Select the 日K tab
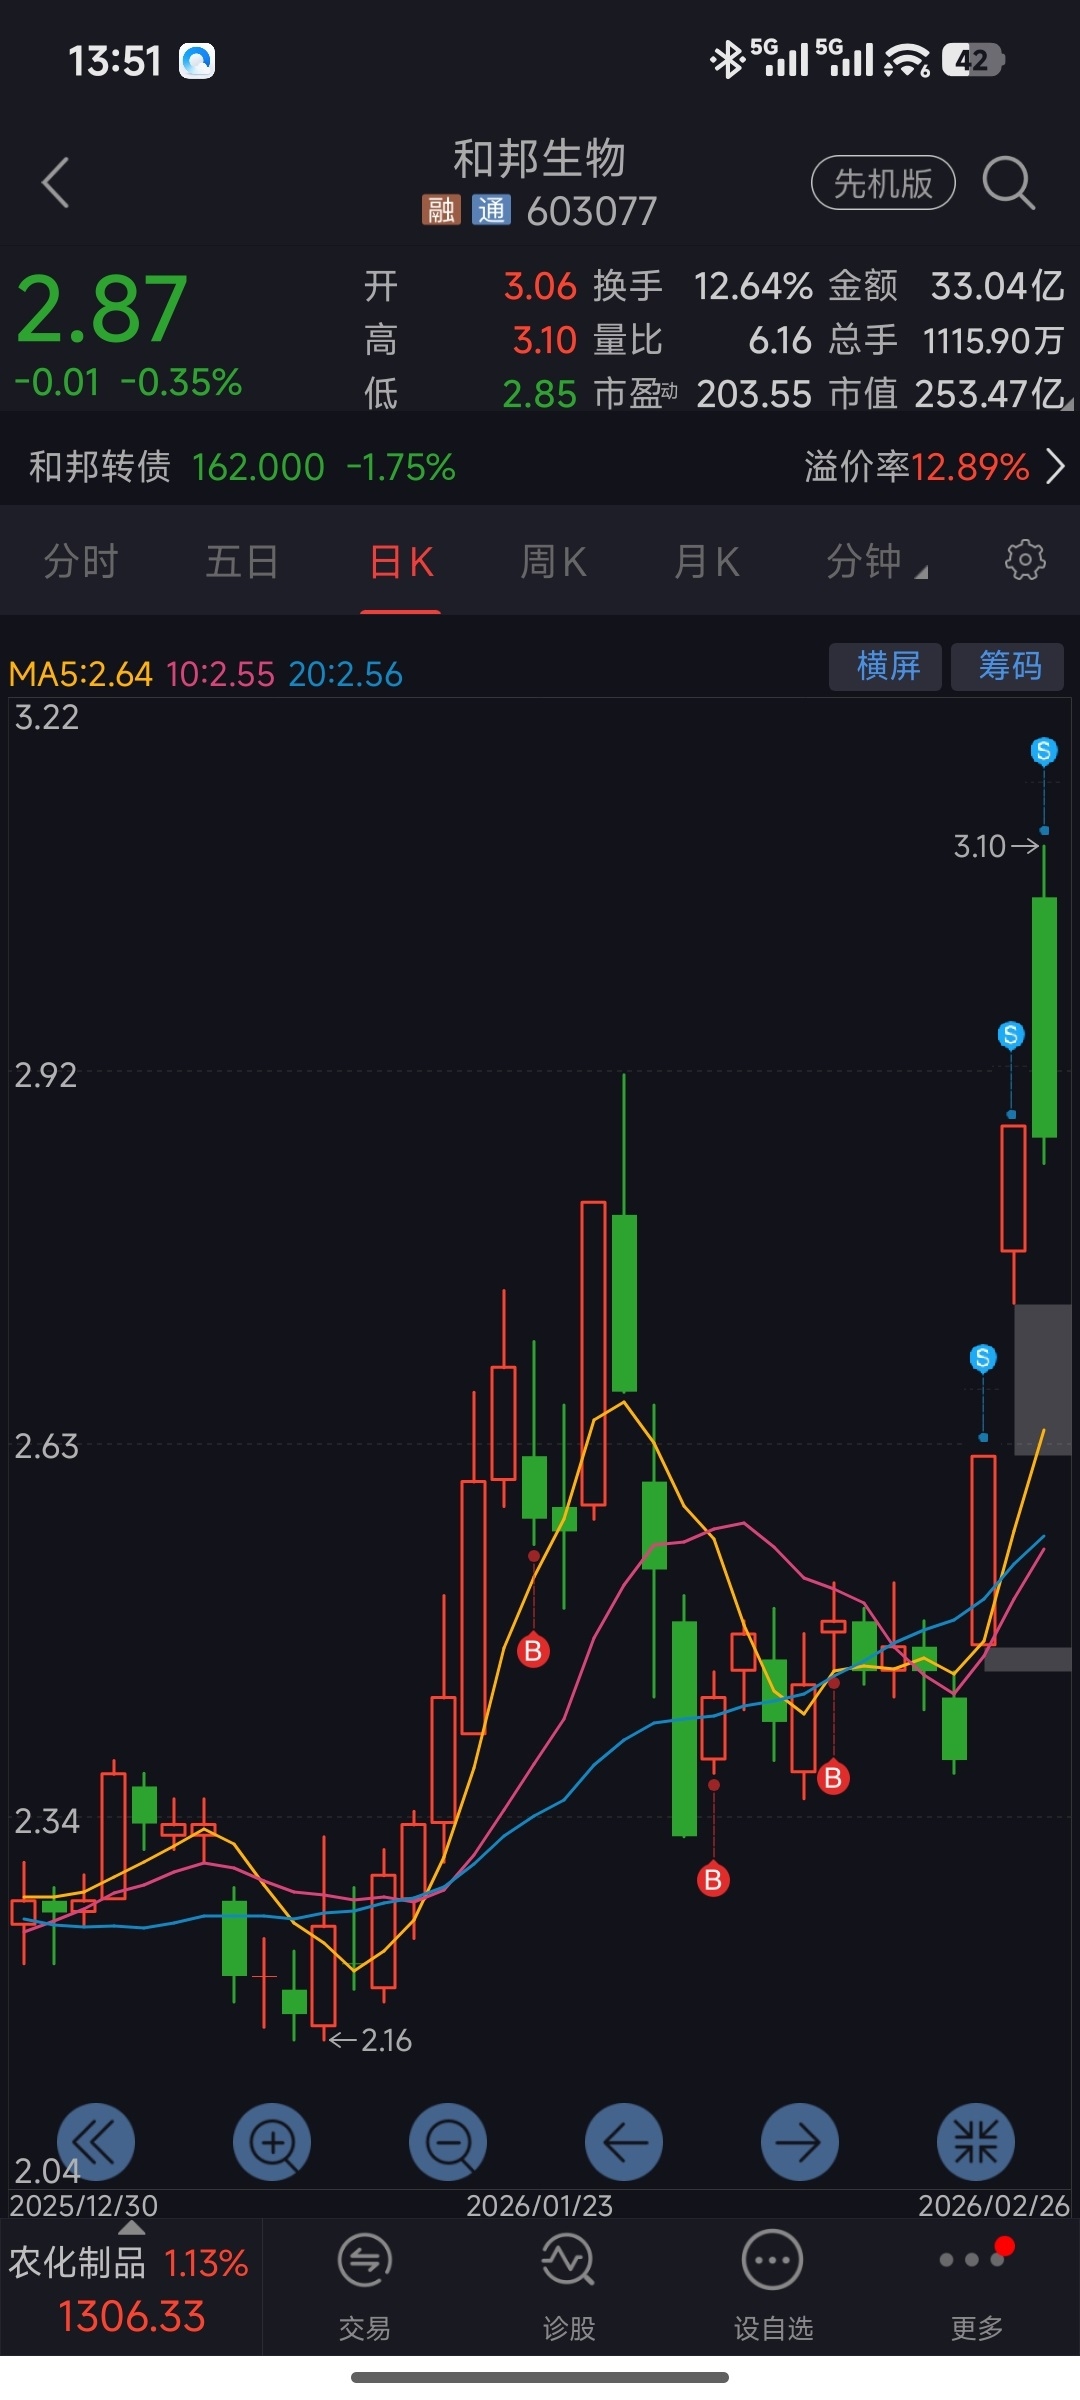The width and height of the screenshot is (1080, 2400). click(x=401, y=561)
